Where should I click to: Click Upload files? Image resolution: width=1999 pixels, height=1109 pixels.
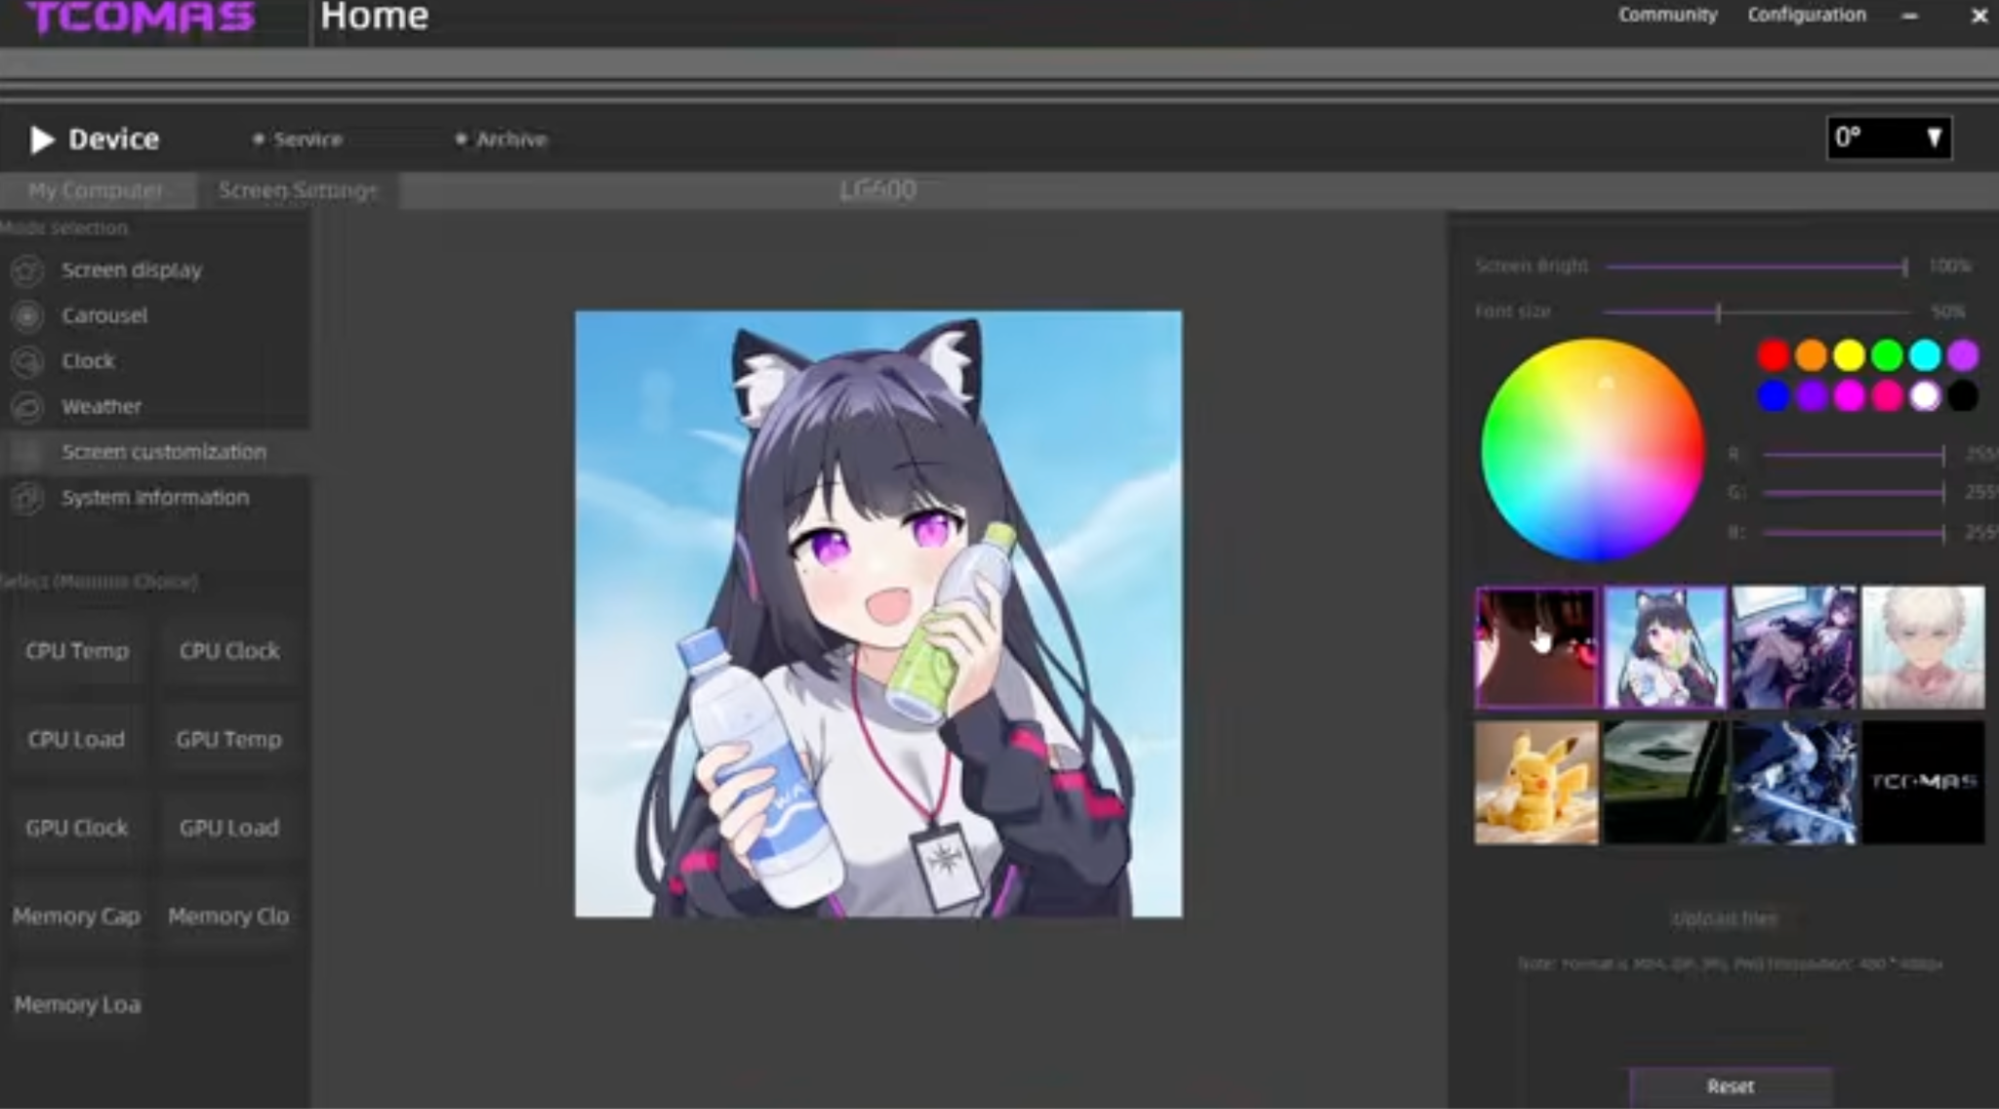tap(1725, 919)
